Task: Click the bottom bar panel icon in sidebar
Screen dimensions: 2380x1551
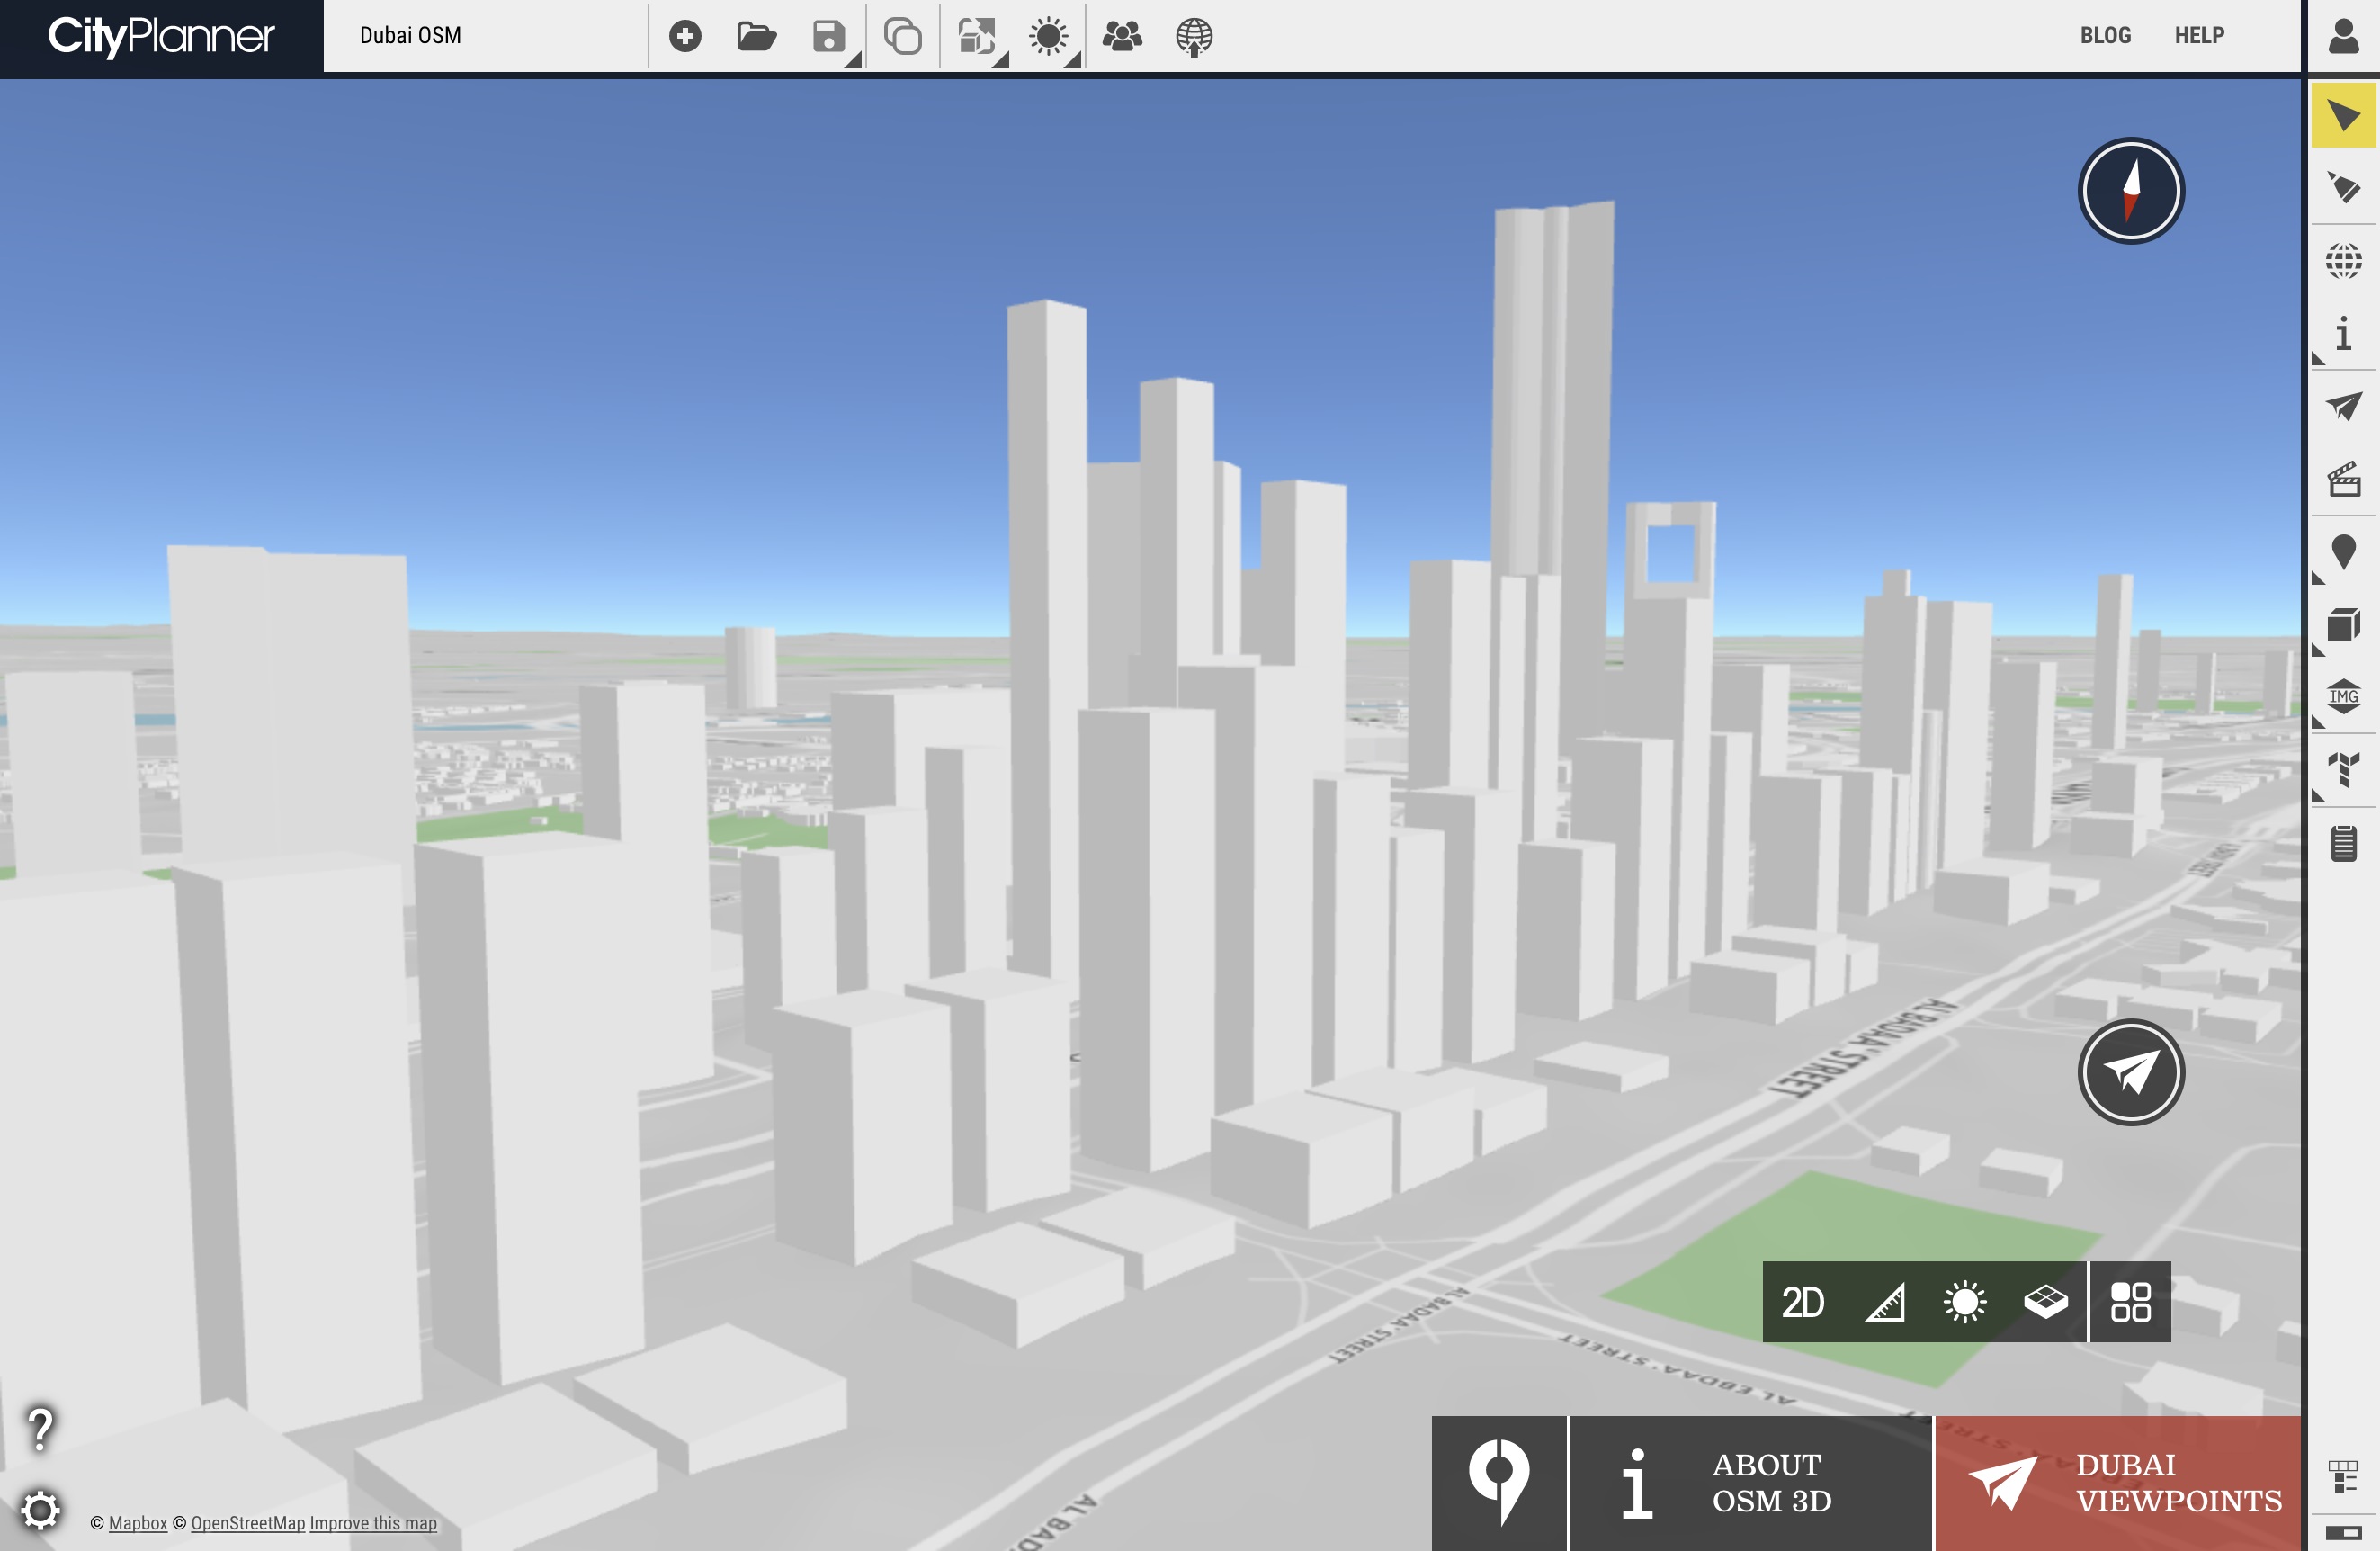Action: [2343, 1531]
